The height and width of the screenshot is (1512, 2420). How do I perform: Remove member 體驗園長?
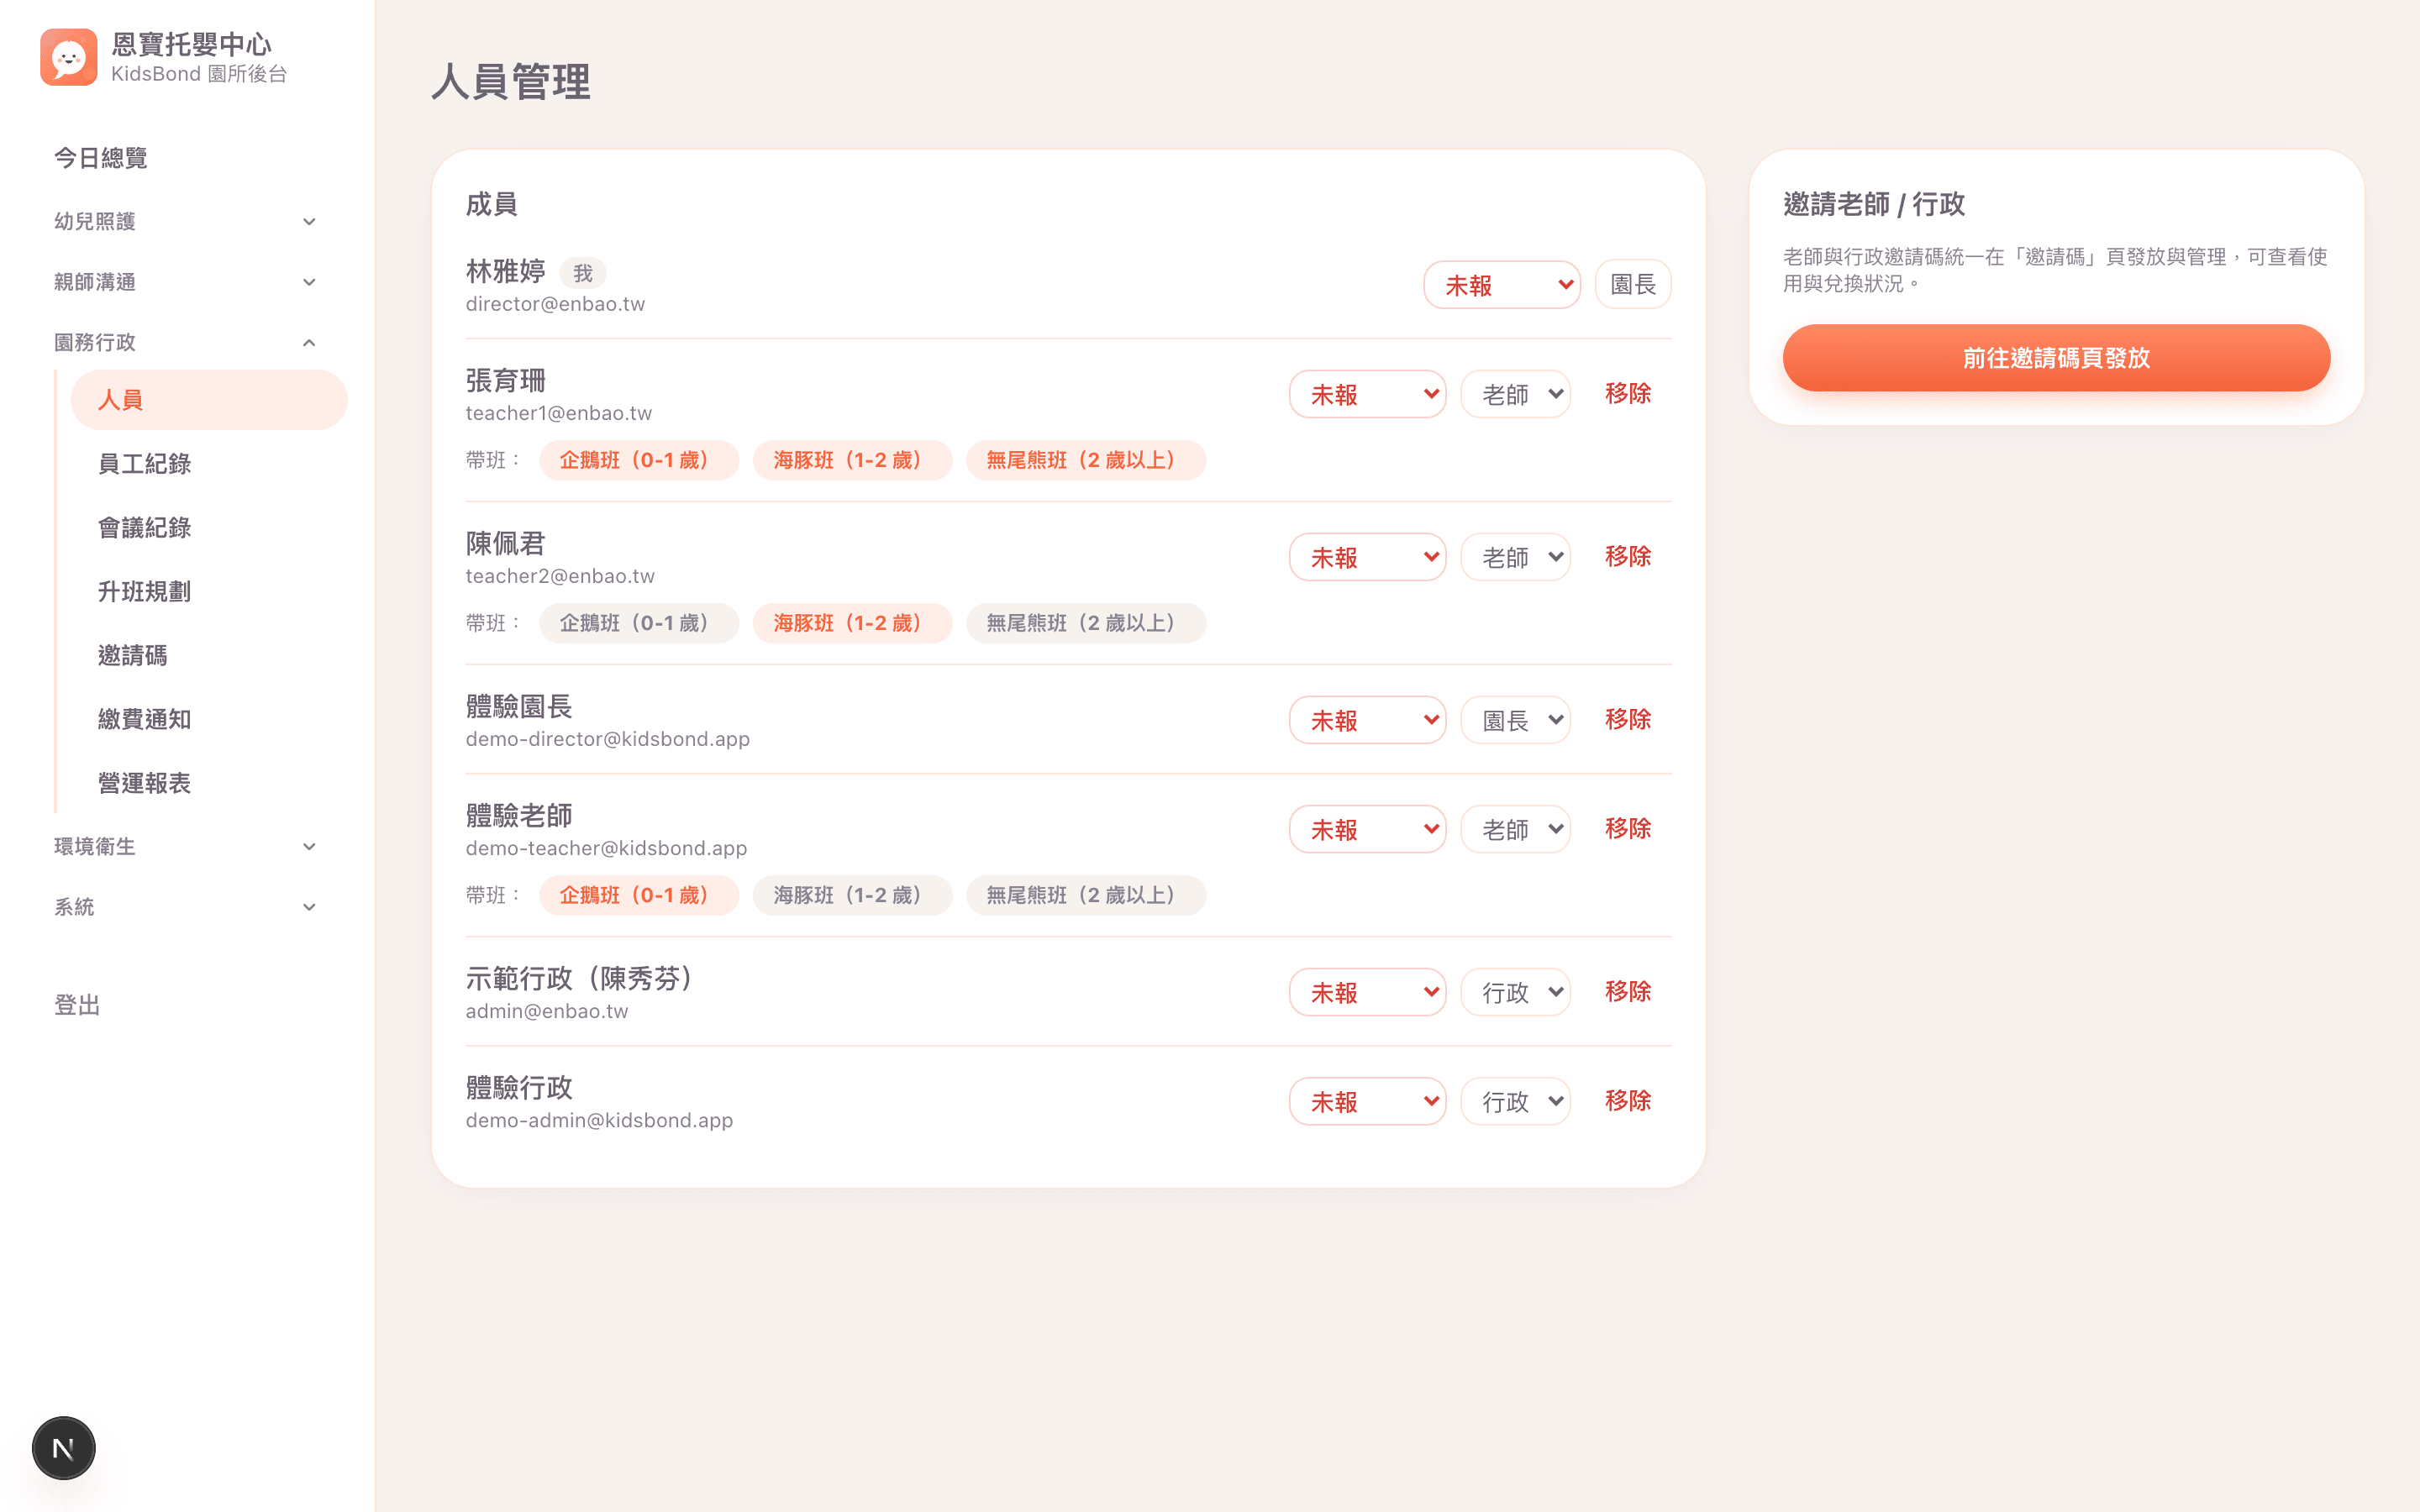tap(1628, 720)
